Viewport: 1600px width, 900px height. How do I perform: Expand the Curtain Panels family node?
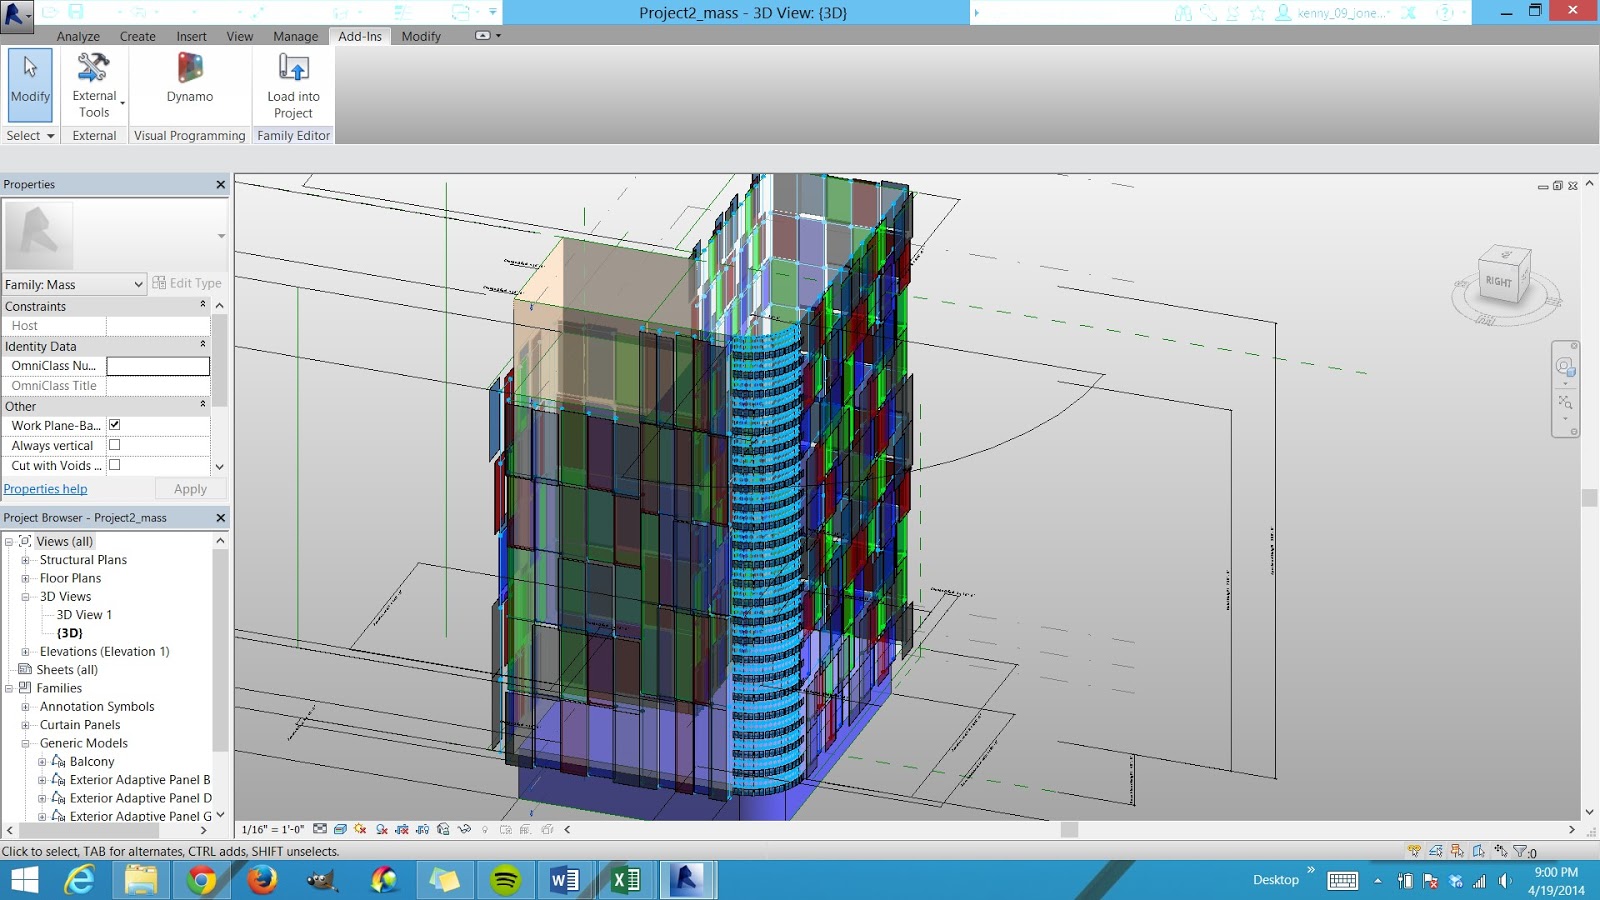click(x=25, y=724)
